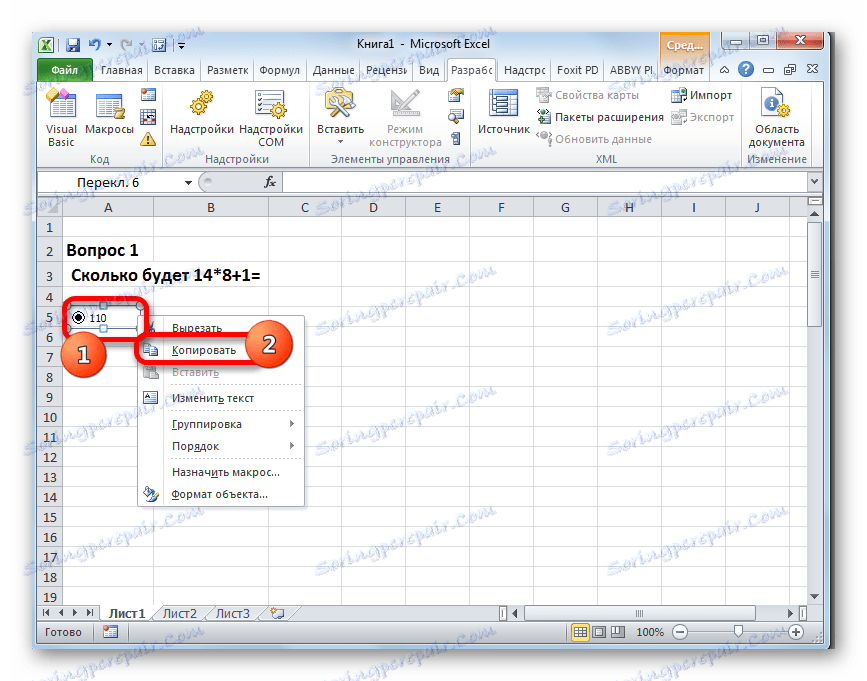Open the Лист3 sheet tab

click(233, 614)
